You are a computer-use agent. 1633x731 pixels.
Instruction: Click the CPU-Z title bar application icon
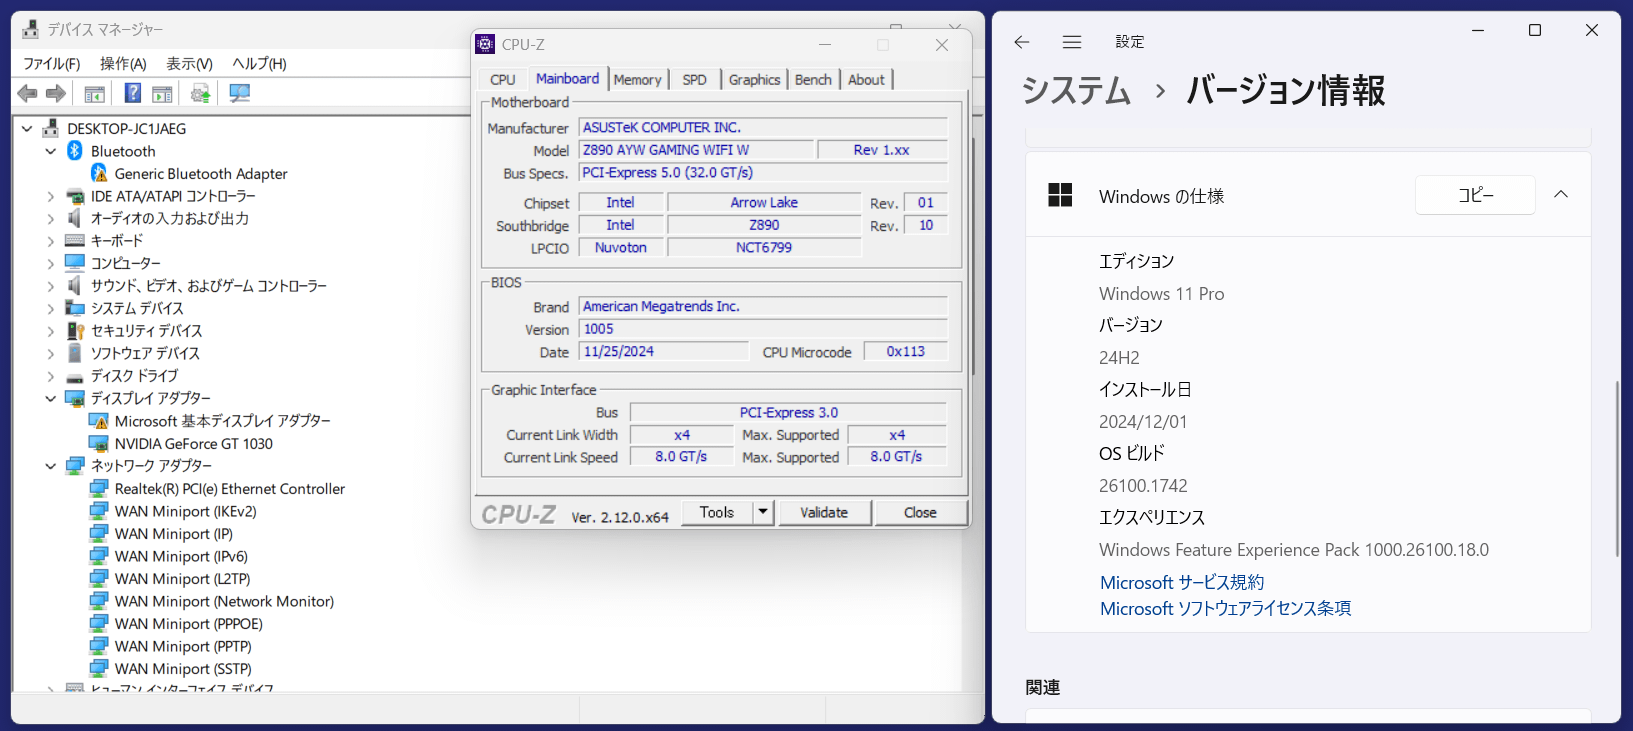click(485, 44)
